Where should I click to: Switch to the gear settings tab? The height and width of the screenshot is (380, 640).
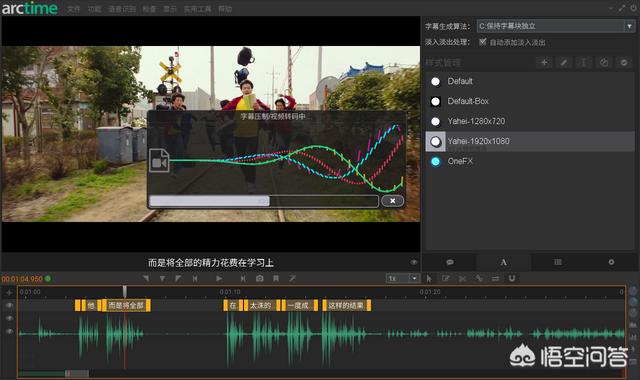[x=611, y=262]
